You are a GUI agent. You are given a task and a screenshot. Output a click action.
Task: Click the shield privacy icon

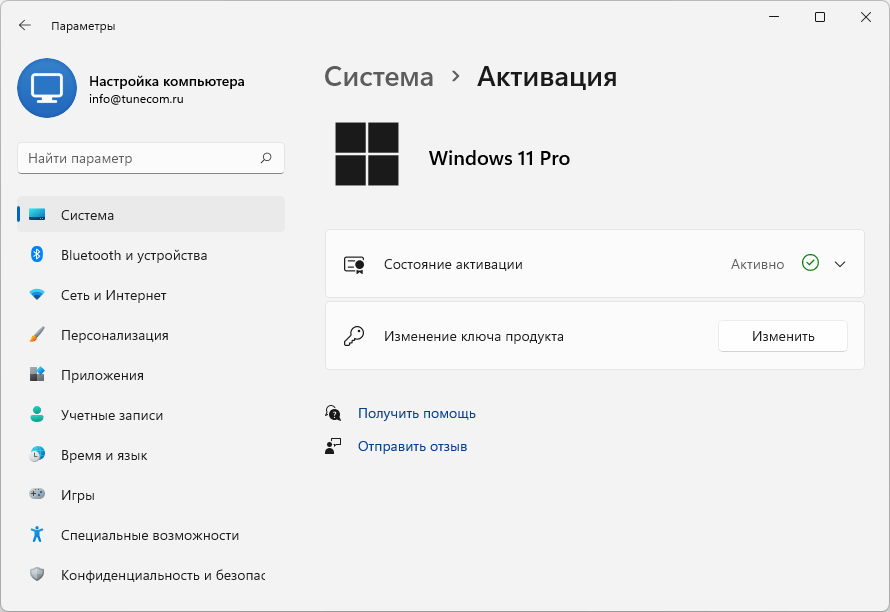click(37, 574)
